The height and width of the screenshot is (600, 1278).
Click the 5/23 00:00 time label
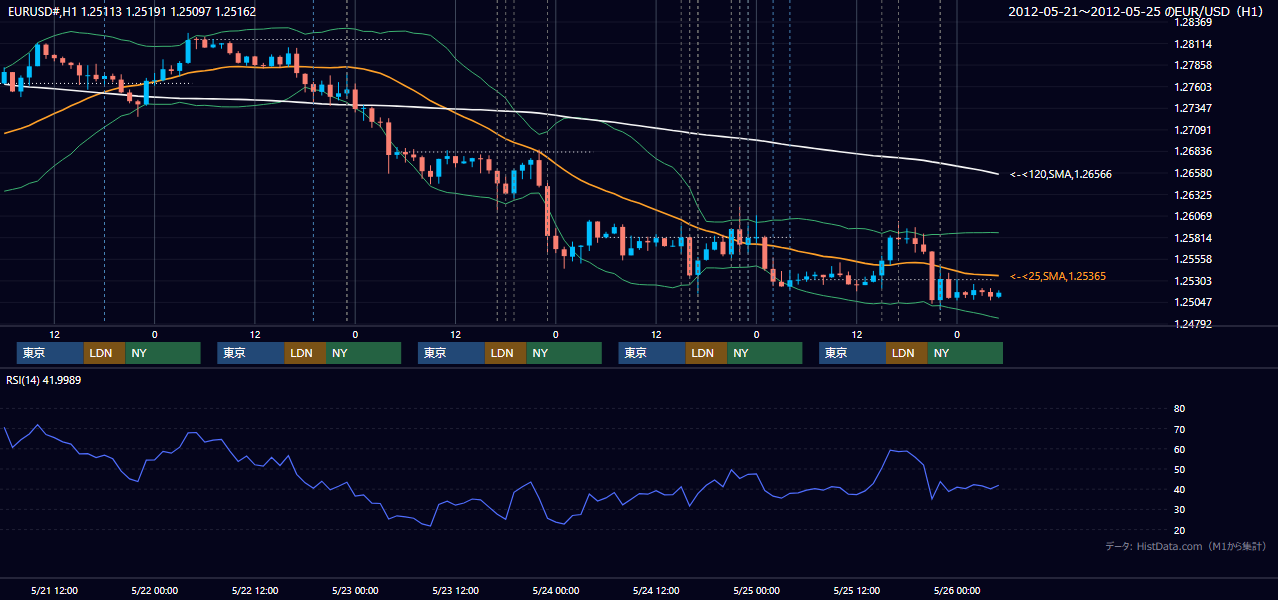pos(355,590)
